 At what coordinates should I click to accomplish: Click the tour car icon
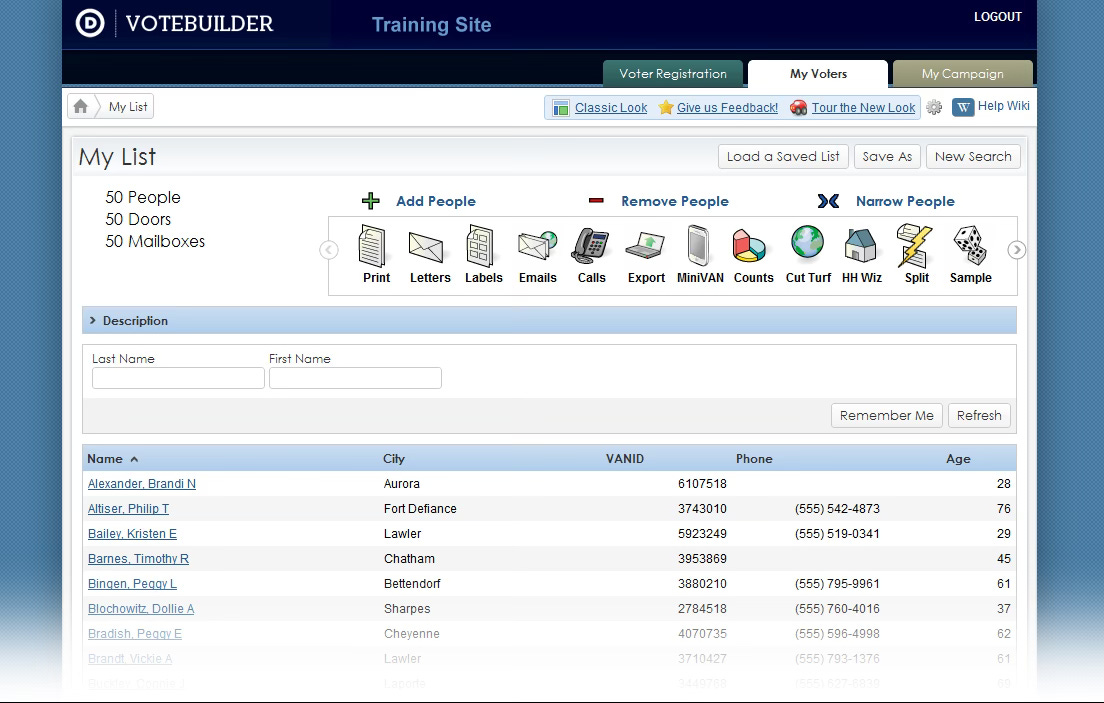pyautogui.click(x=798, y=108)
